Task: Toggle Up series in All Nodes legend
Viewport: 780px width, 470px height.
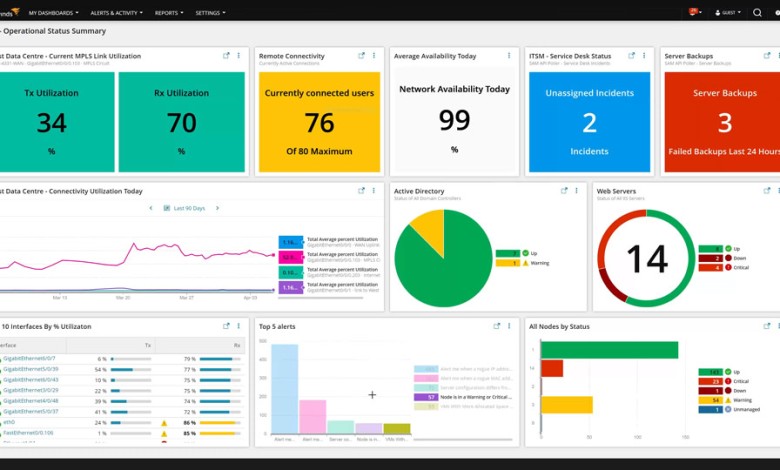Action: (x=719, y=372)
